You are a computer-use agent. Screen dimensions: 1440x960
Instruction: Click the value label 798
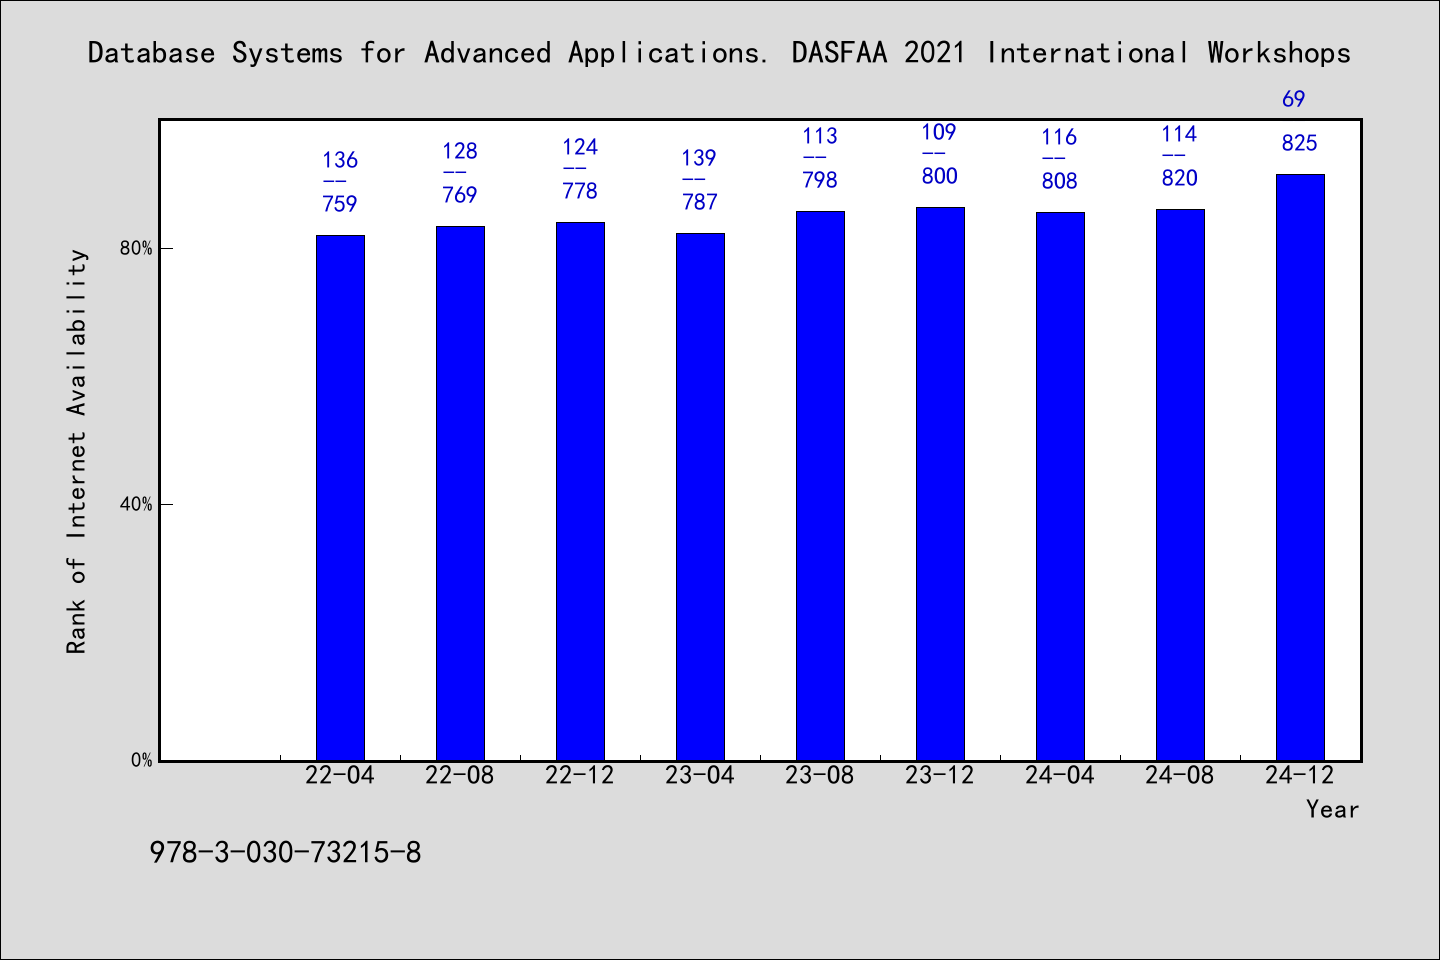(x=820, y=180)
